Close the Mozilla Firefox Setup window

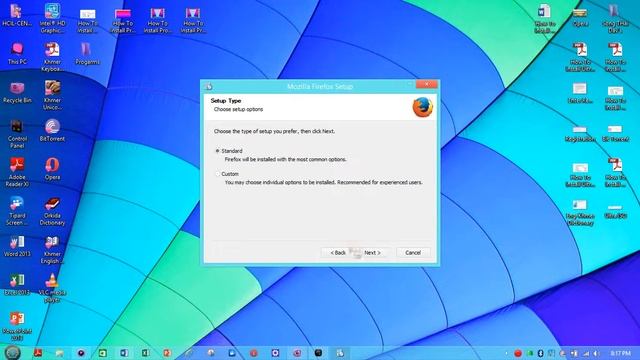pyautogui.click(x=427, y=84)
